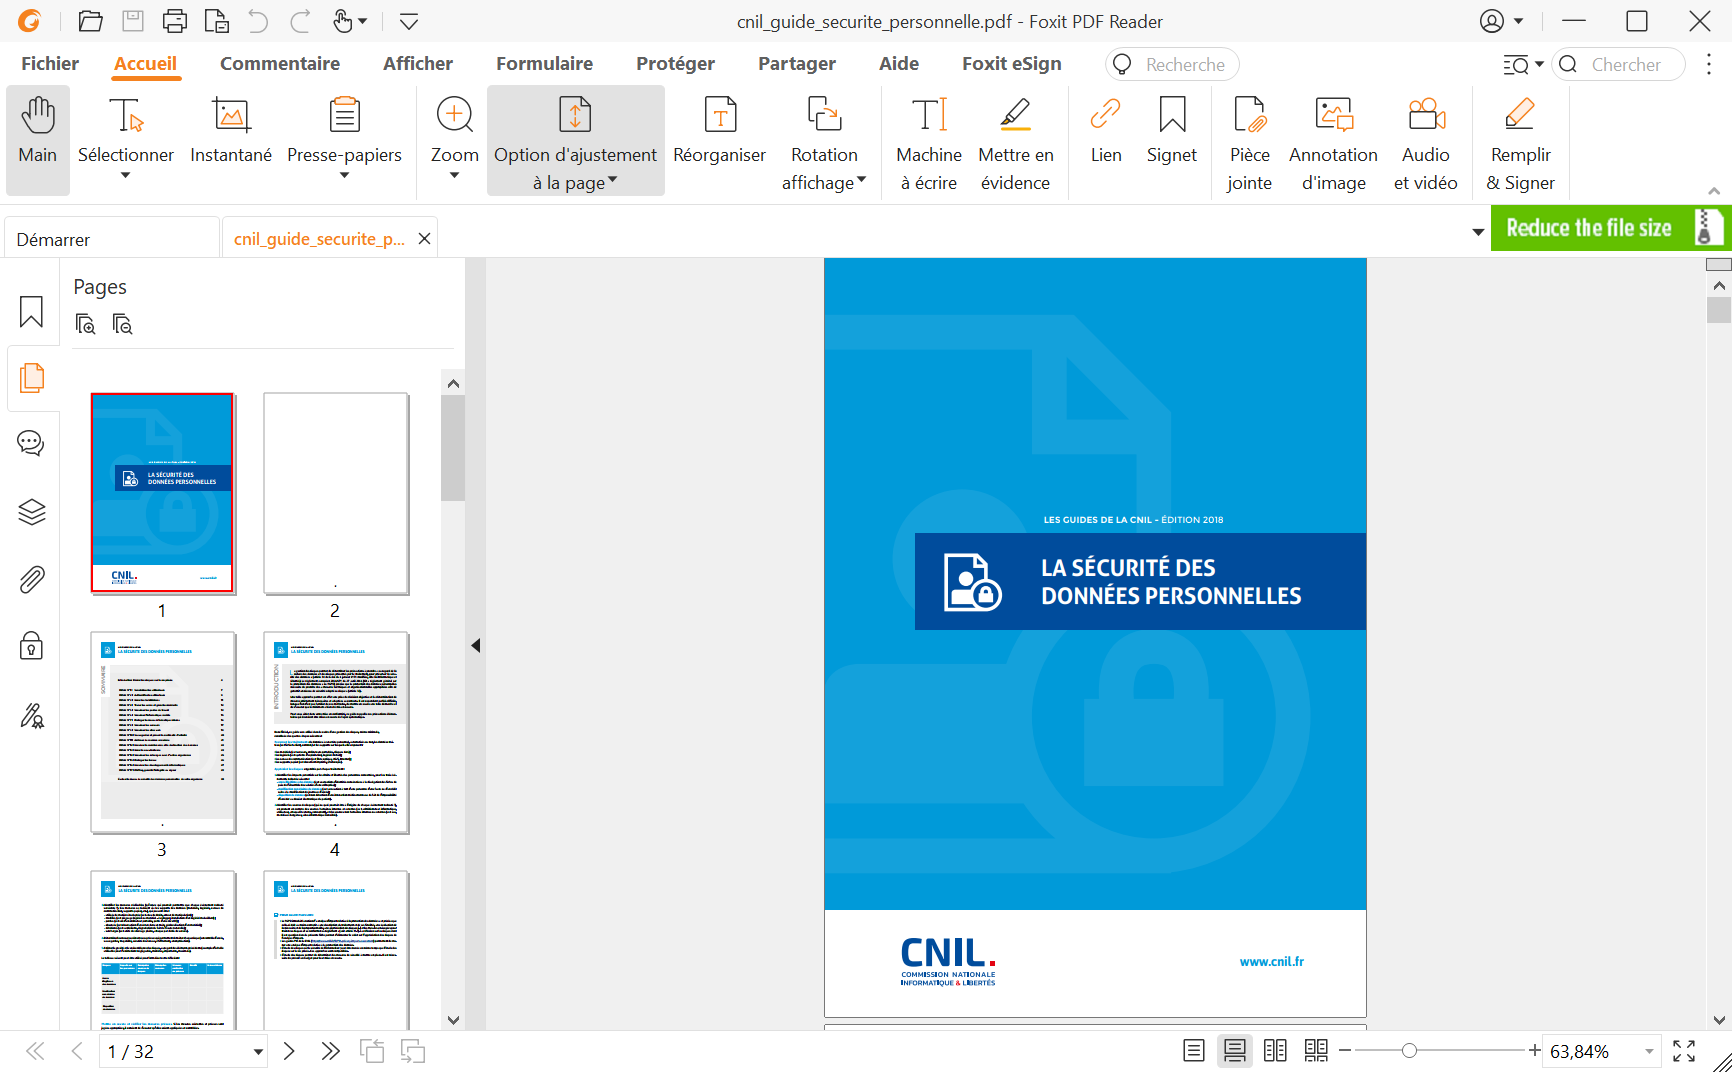Switch to the Afficher tab

coord(418,64)
